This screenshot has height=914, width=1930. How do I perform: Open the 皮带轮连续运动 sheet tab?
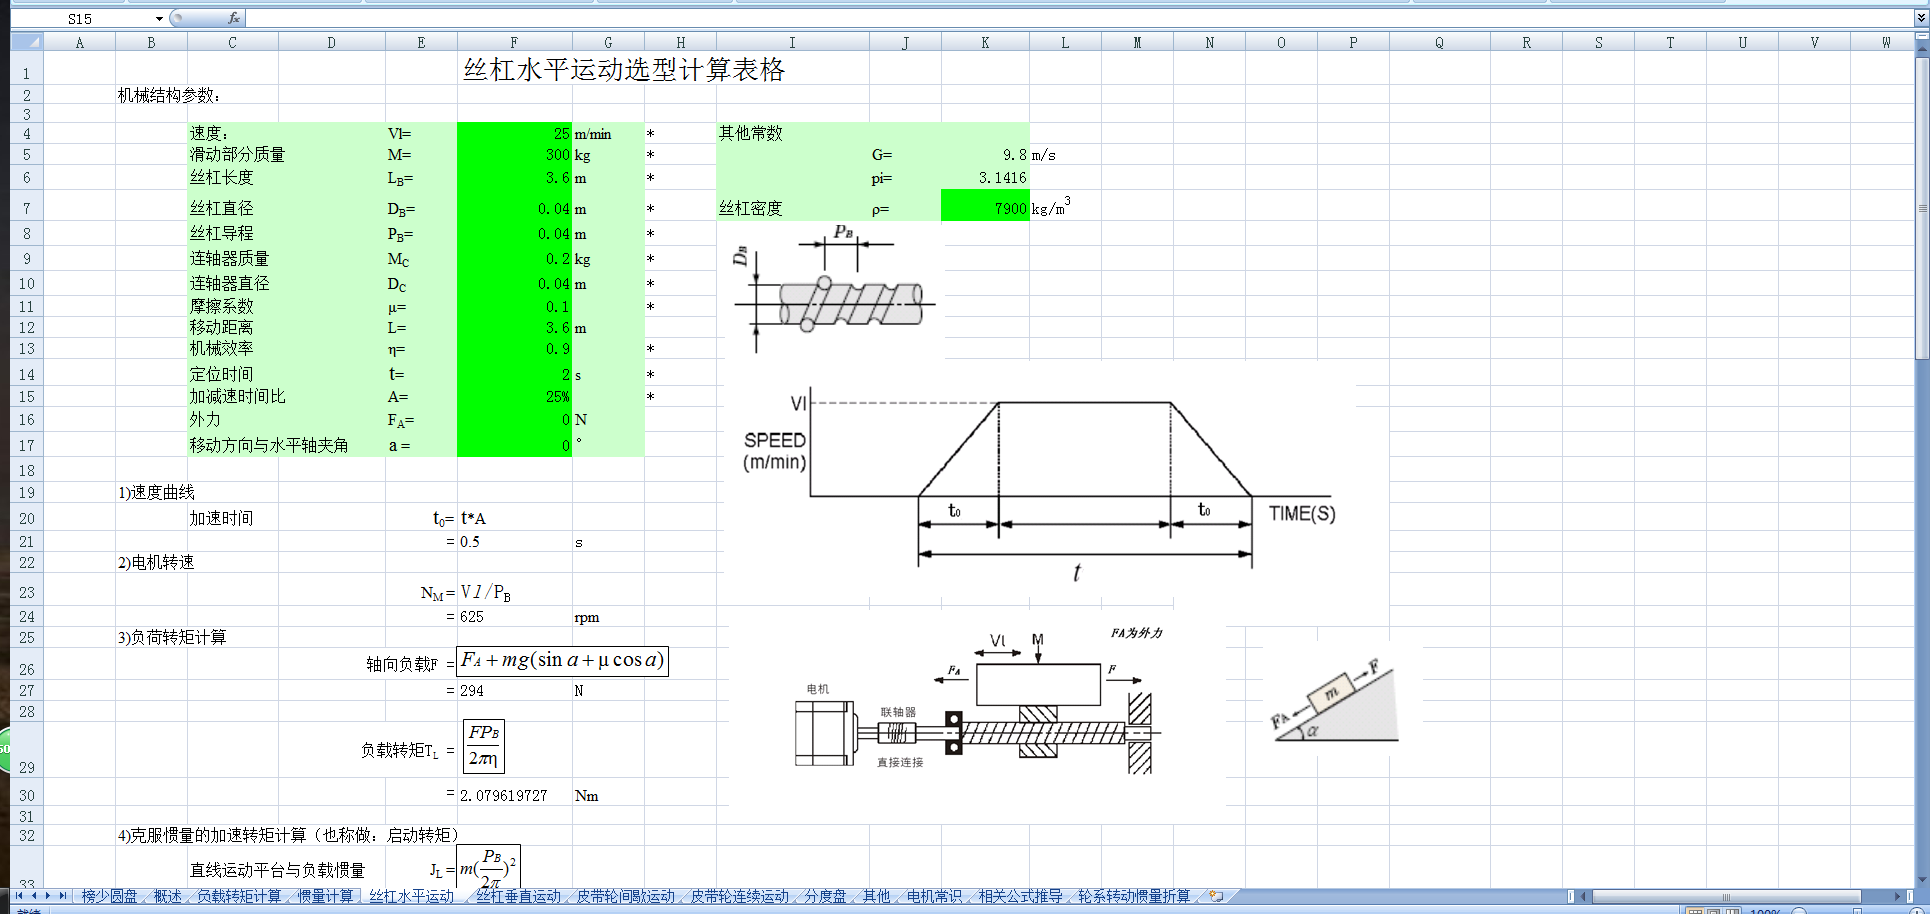[740, 896]
